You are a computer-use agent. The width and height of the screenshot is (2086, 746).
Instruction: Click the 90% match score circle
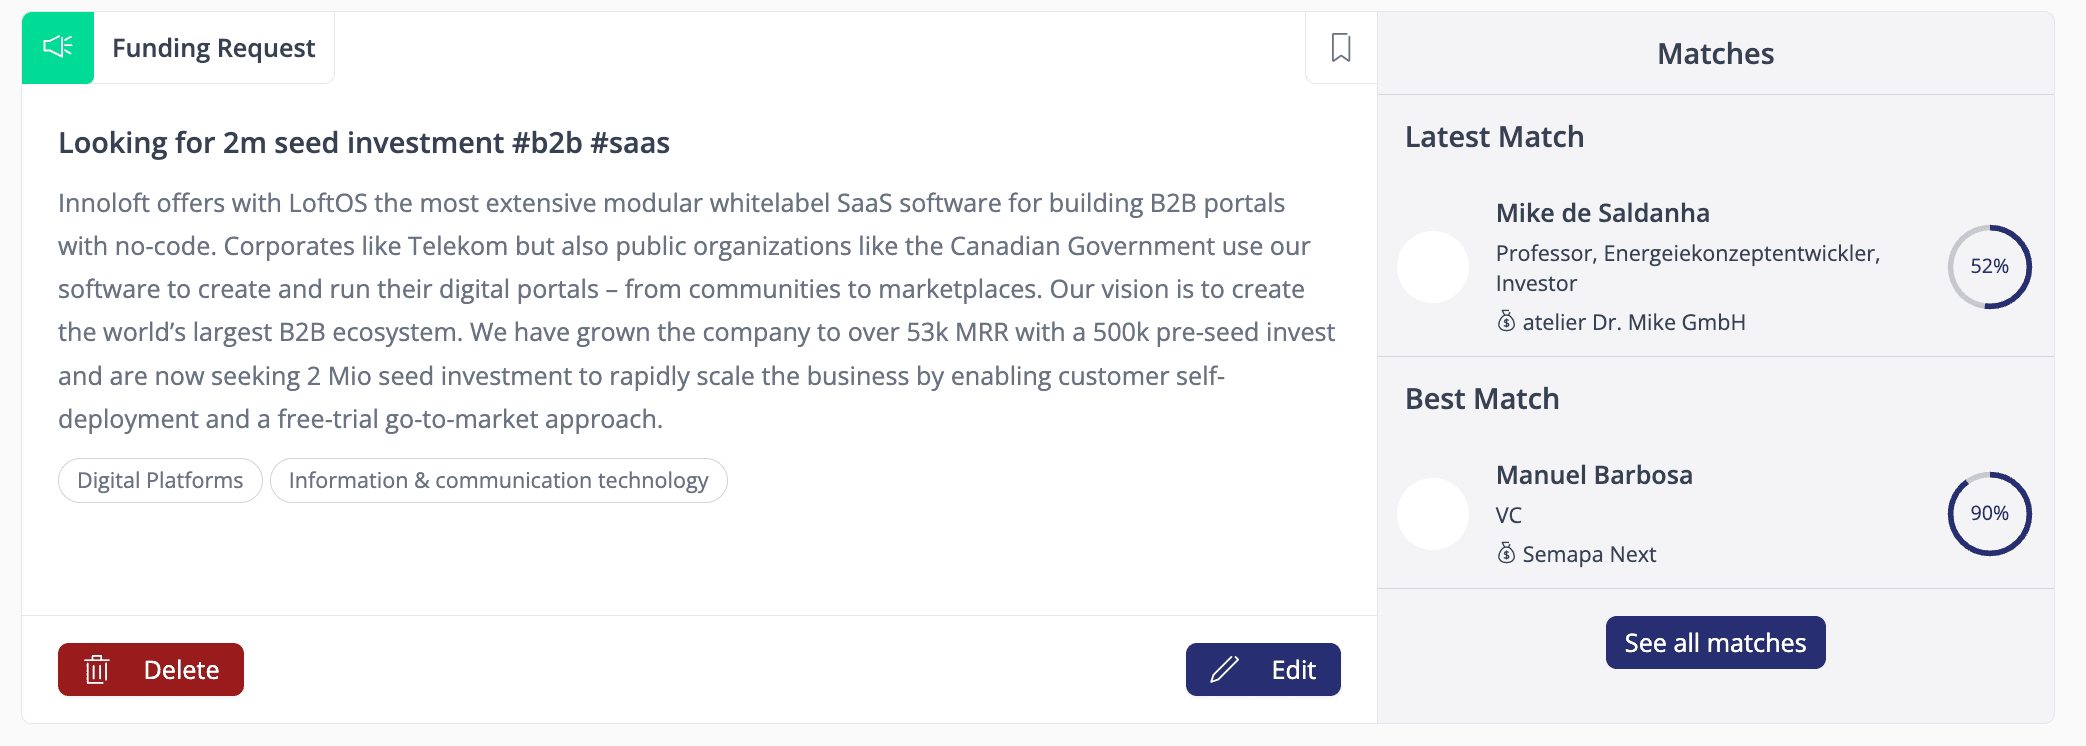(1989, 514)
